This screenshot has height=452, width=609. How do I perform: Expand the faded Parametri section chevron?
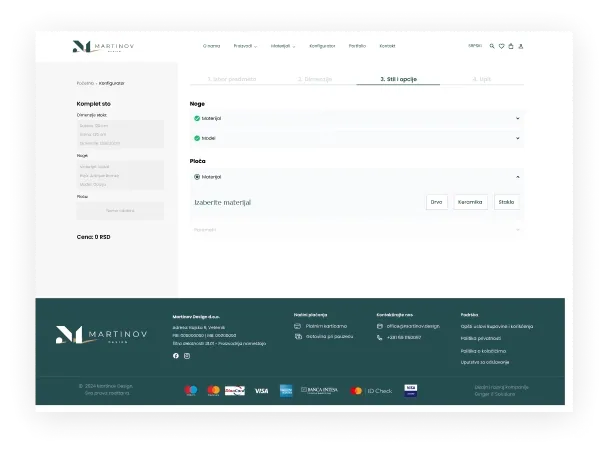tap(518, 230)
